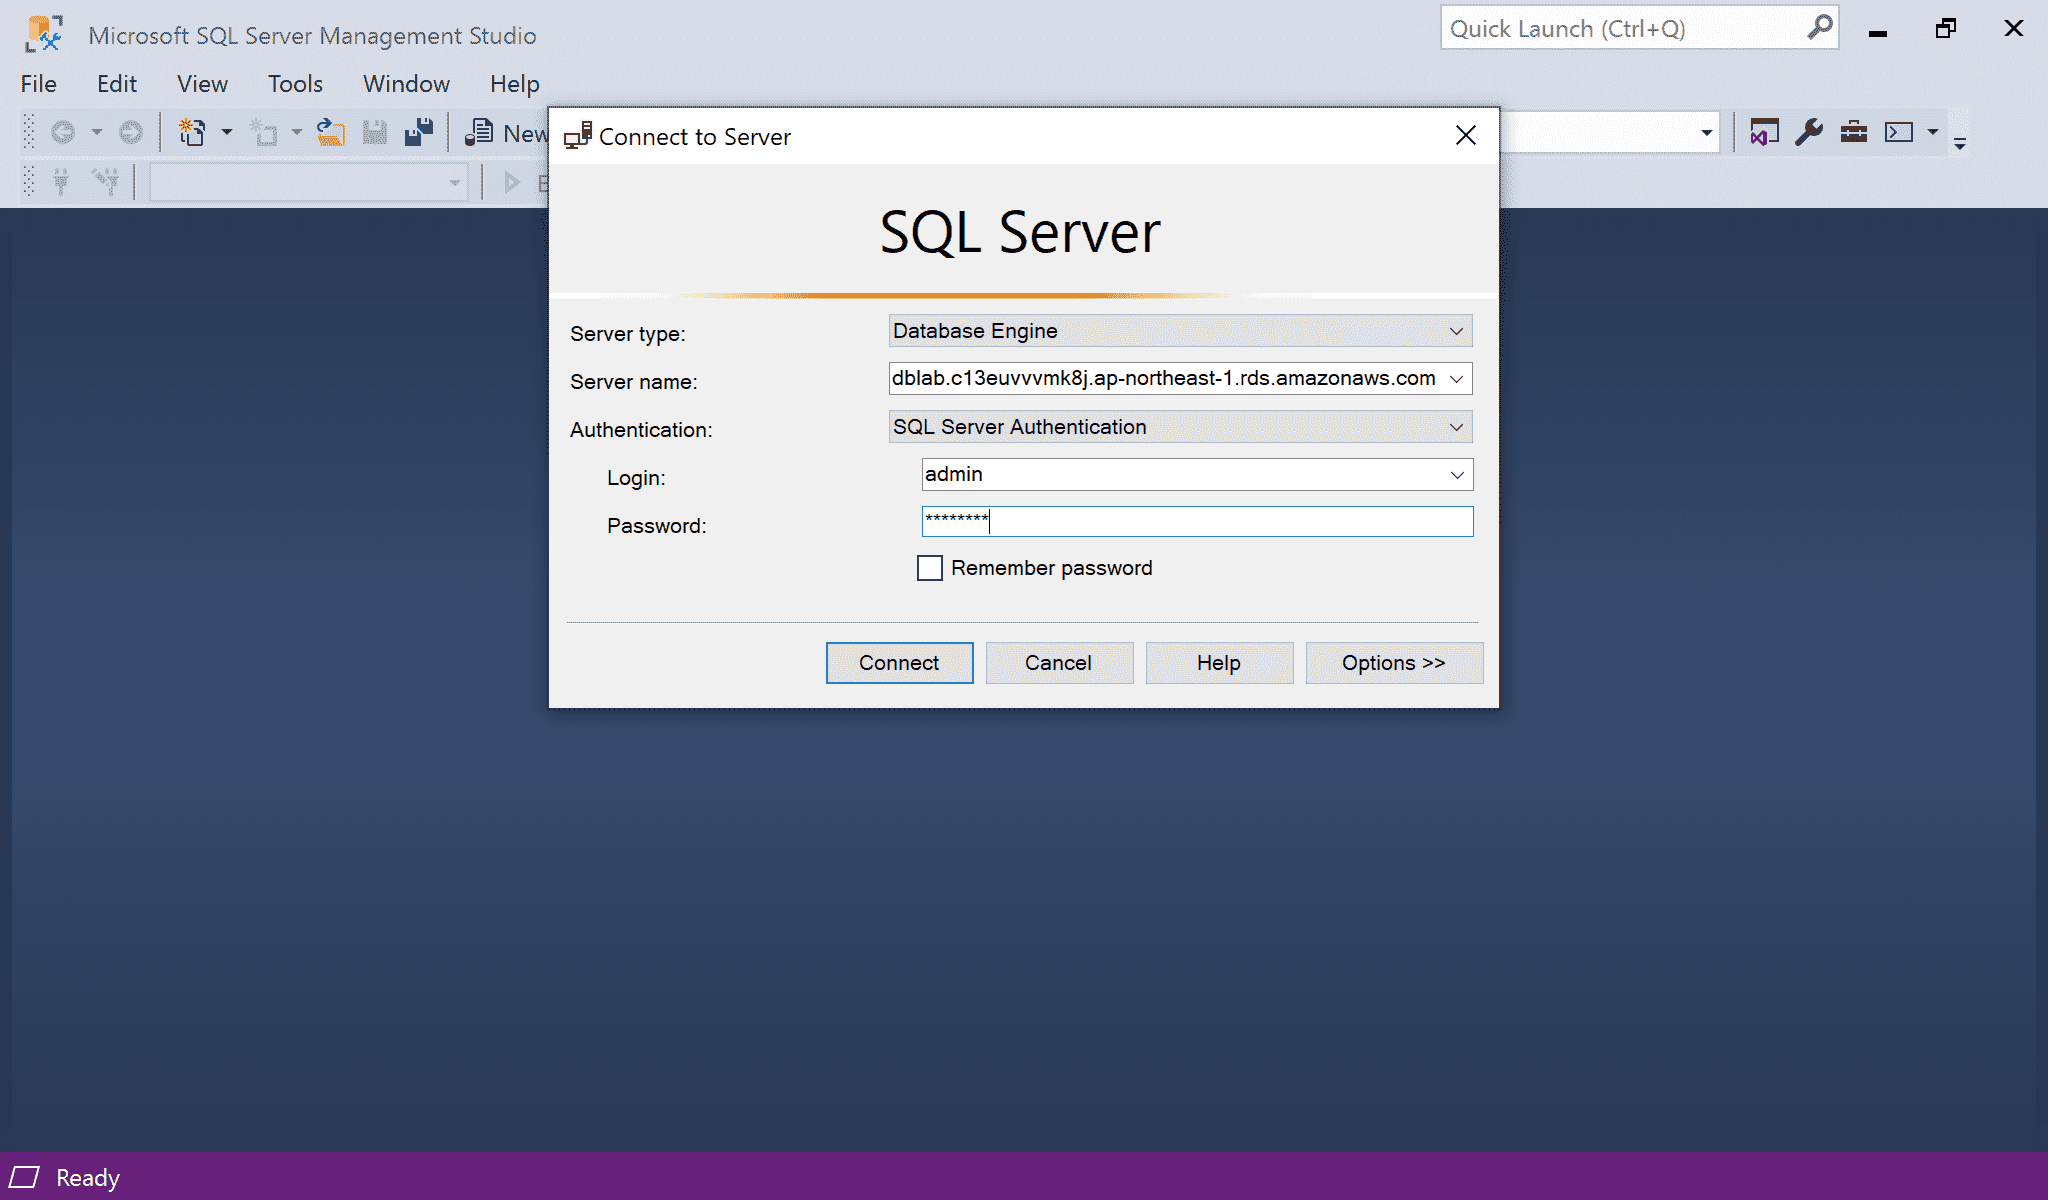This screenshot has width=2048, height=1200.
Task: Click the single-disk Save icon
Action: pos(375,132)
